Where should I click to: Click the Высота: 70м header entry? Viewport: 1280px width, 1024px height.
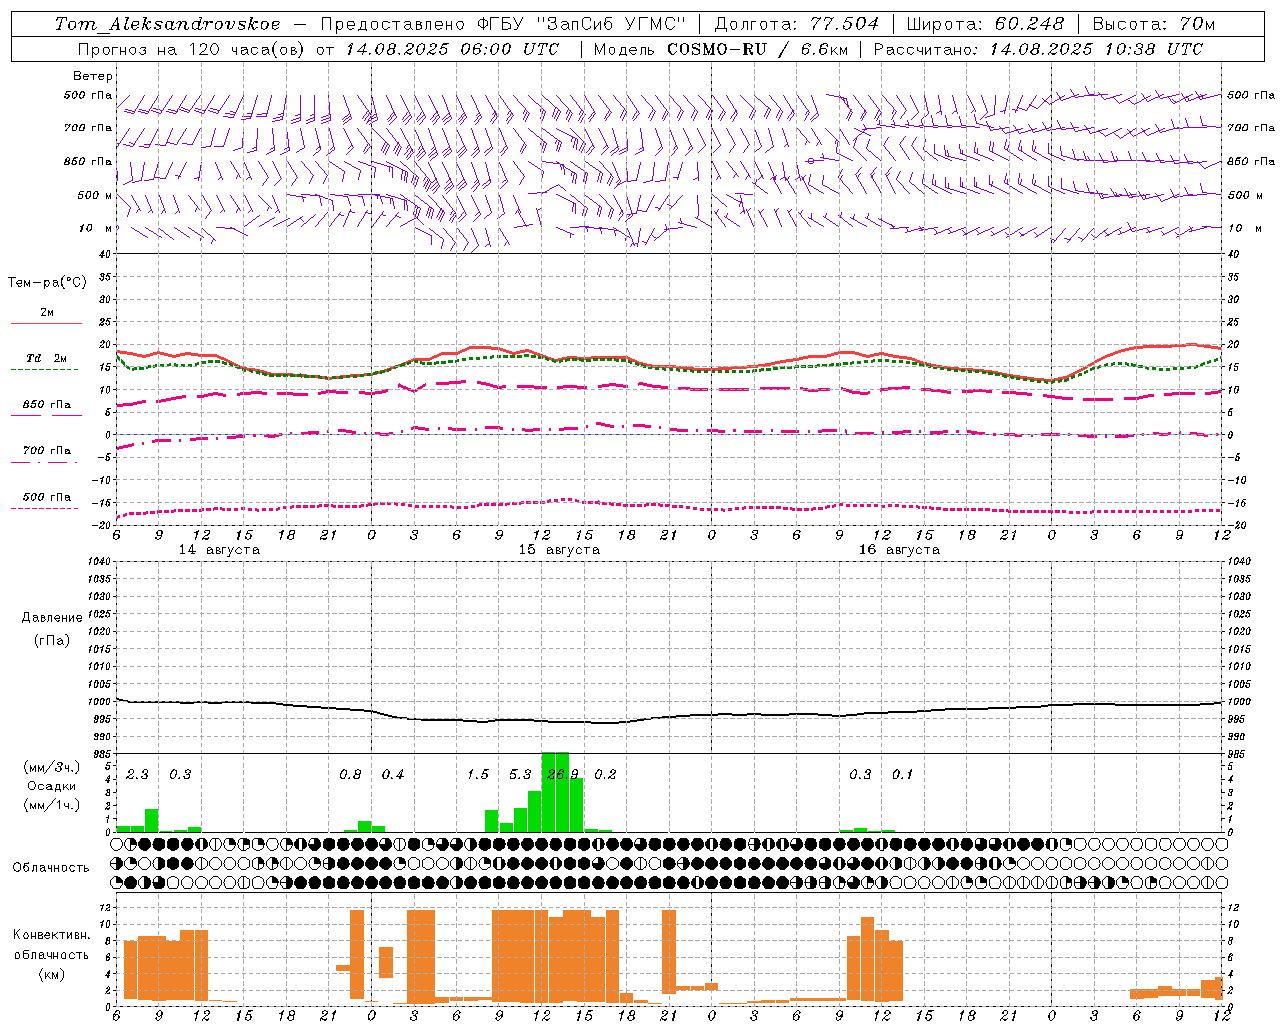coord(1154,24)
